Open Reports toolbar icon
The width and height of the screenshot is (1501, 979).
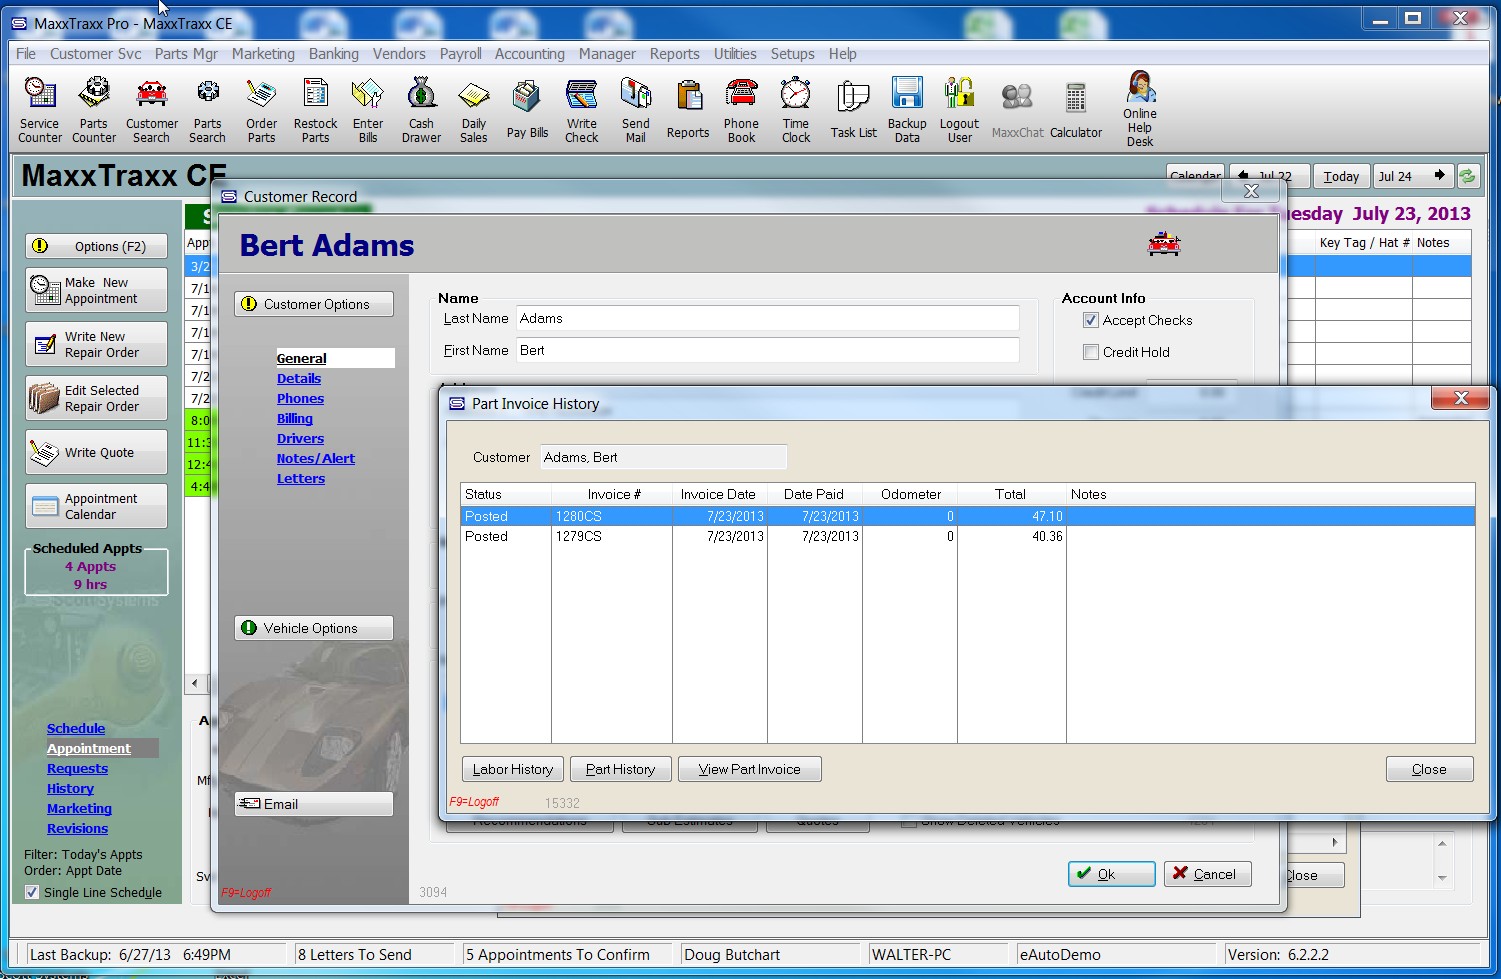[x=688, y=110]
